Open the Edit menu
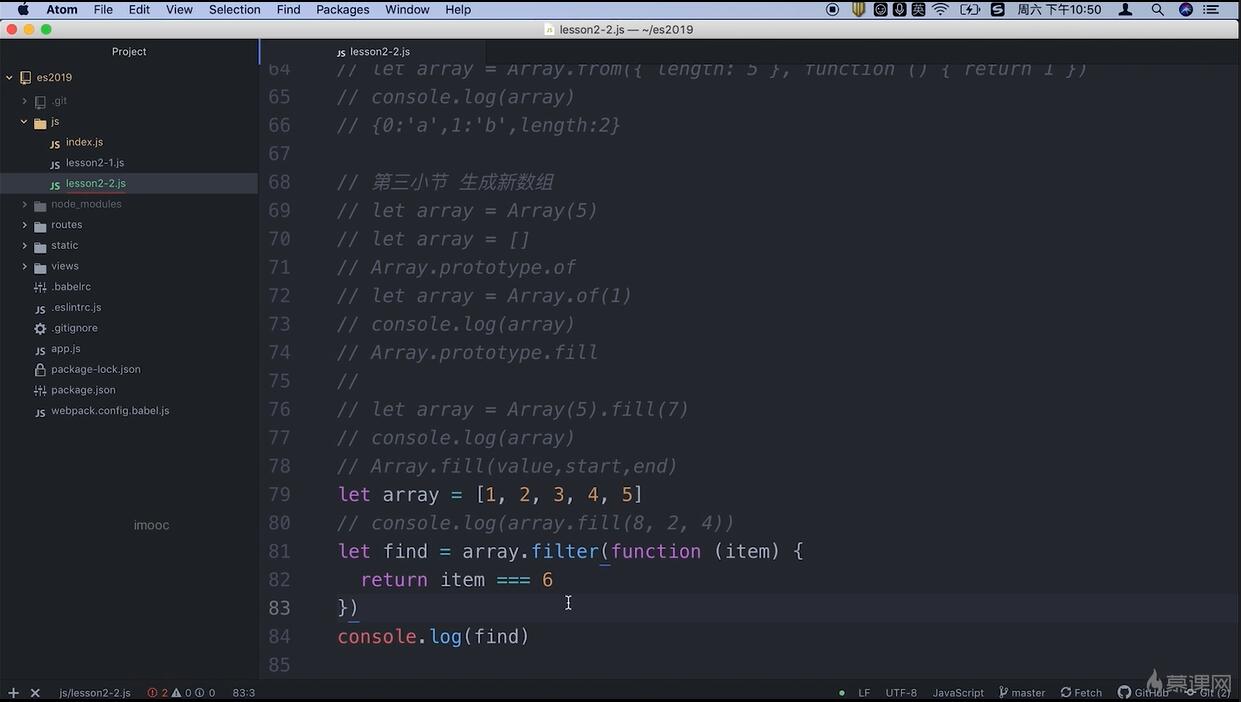This screenshot has width=1241, height=702. (x=139, y=9)
